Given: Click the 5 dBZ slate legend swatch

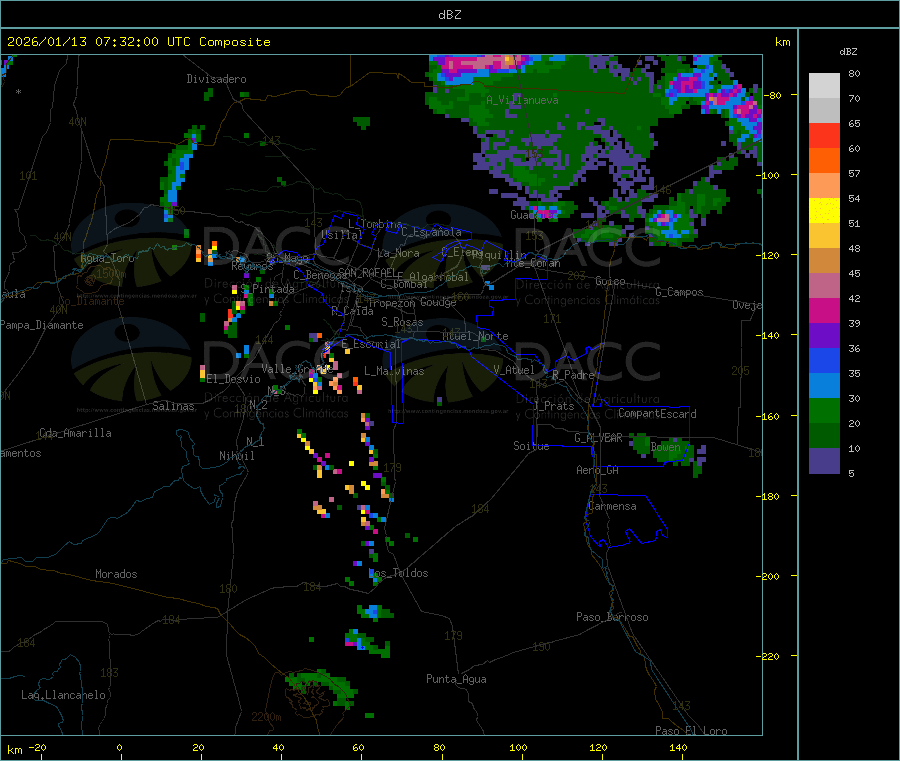Looking at the screenshot, I should [x=824, y=460].
